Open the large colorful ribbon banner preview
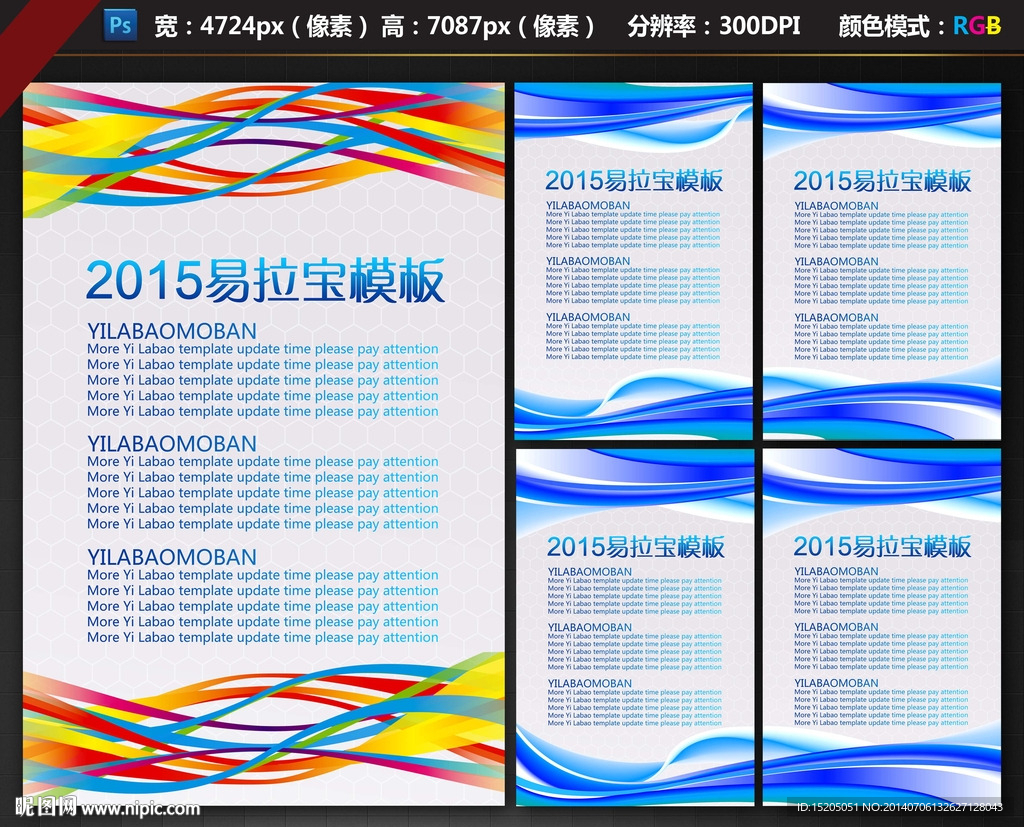This screenshot has height=827, width=1024. (264, 444)
